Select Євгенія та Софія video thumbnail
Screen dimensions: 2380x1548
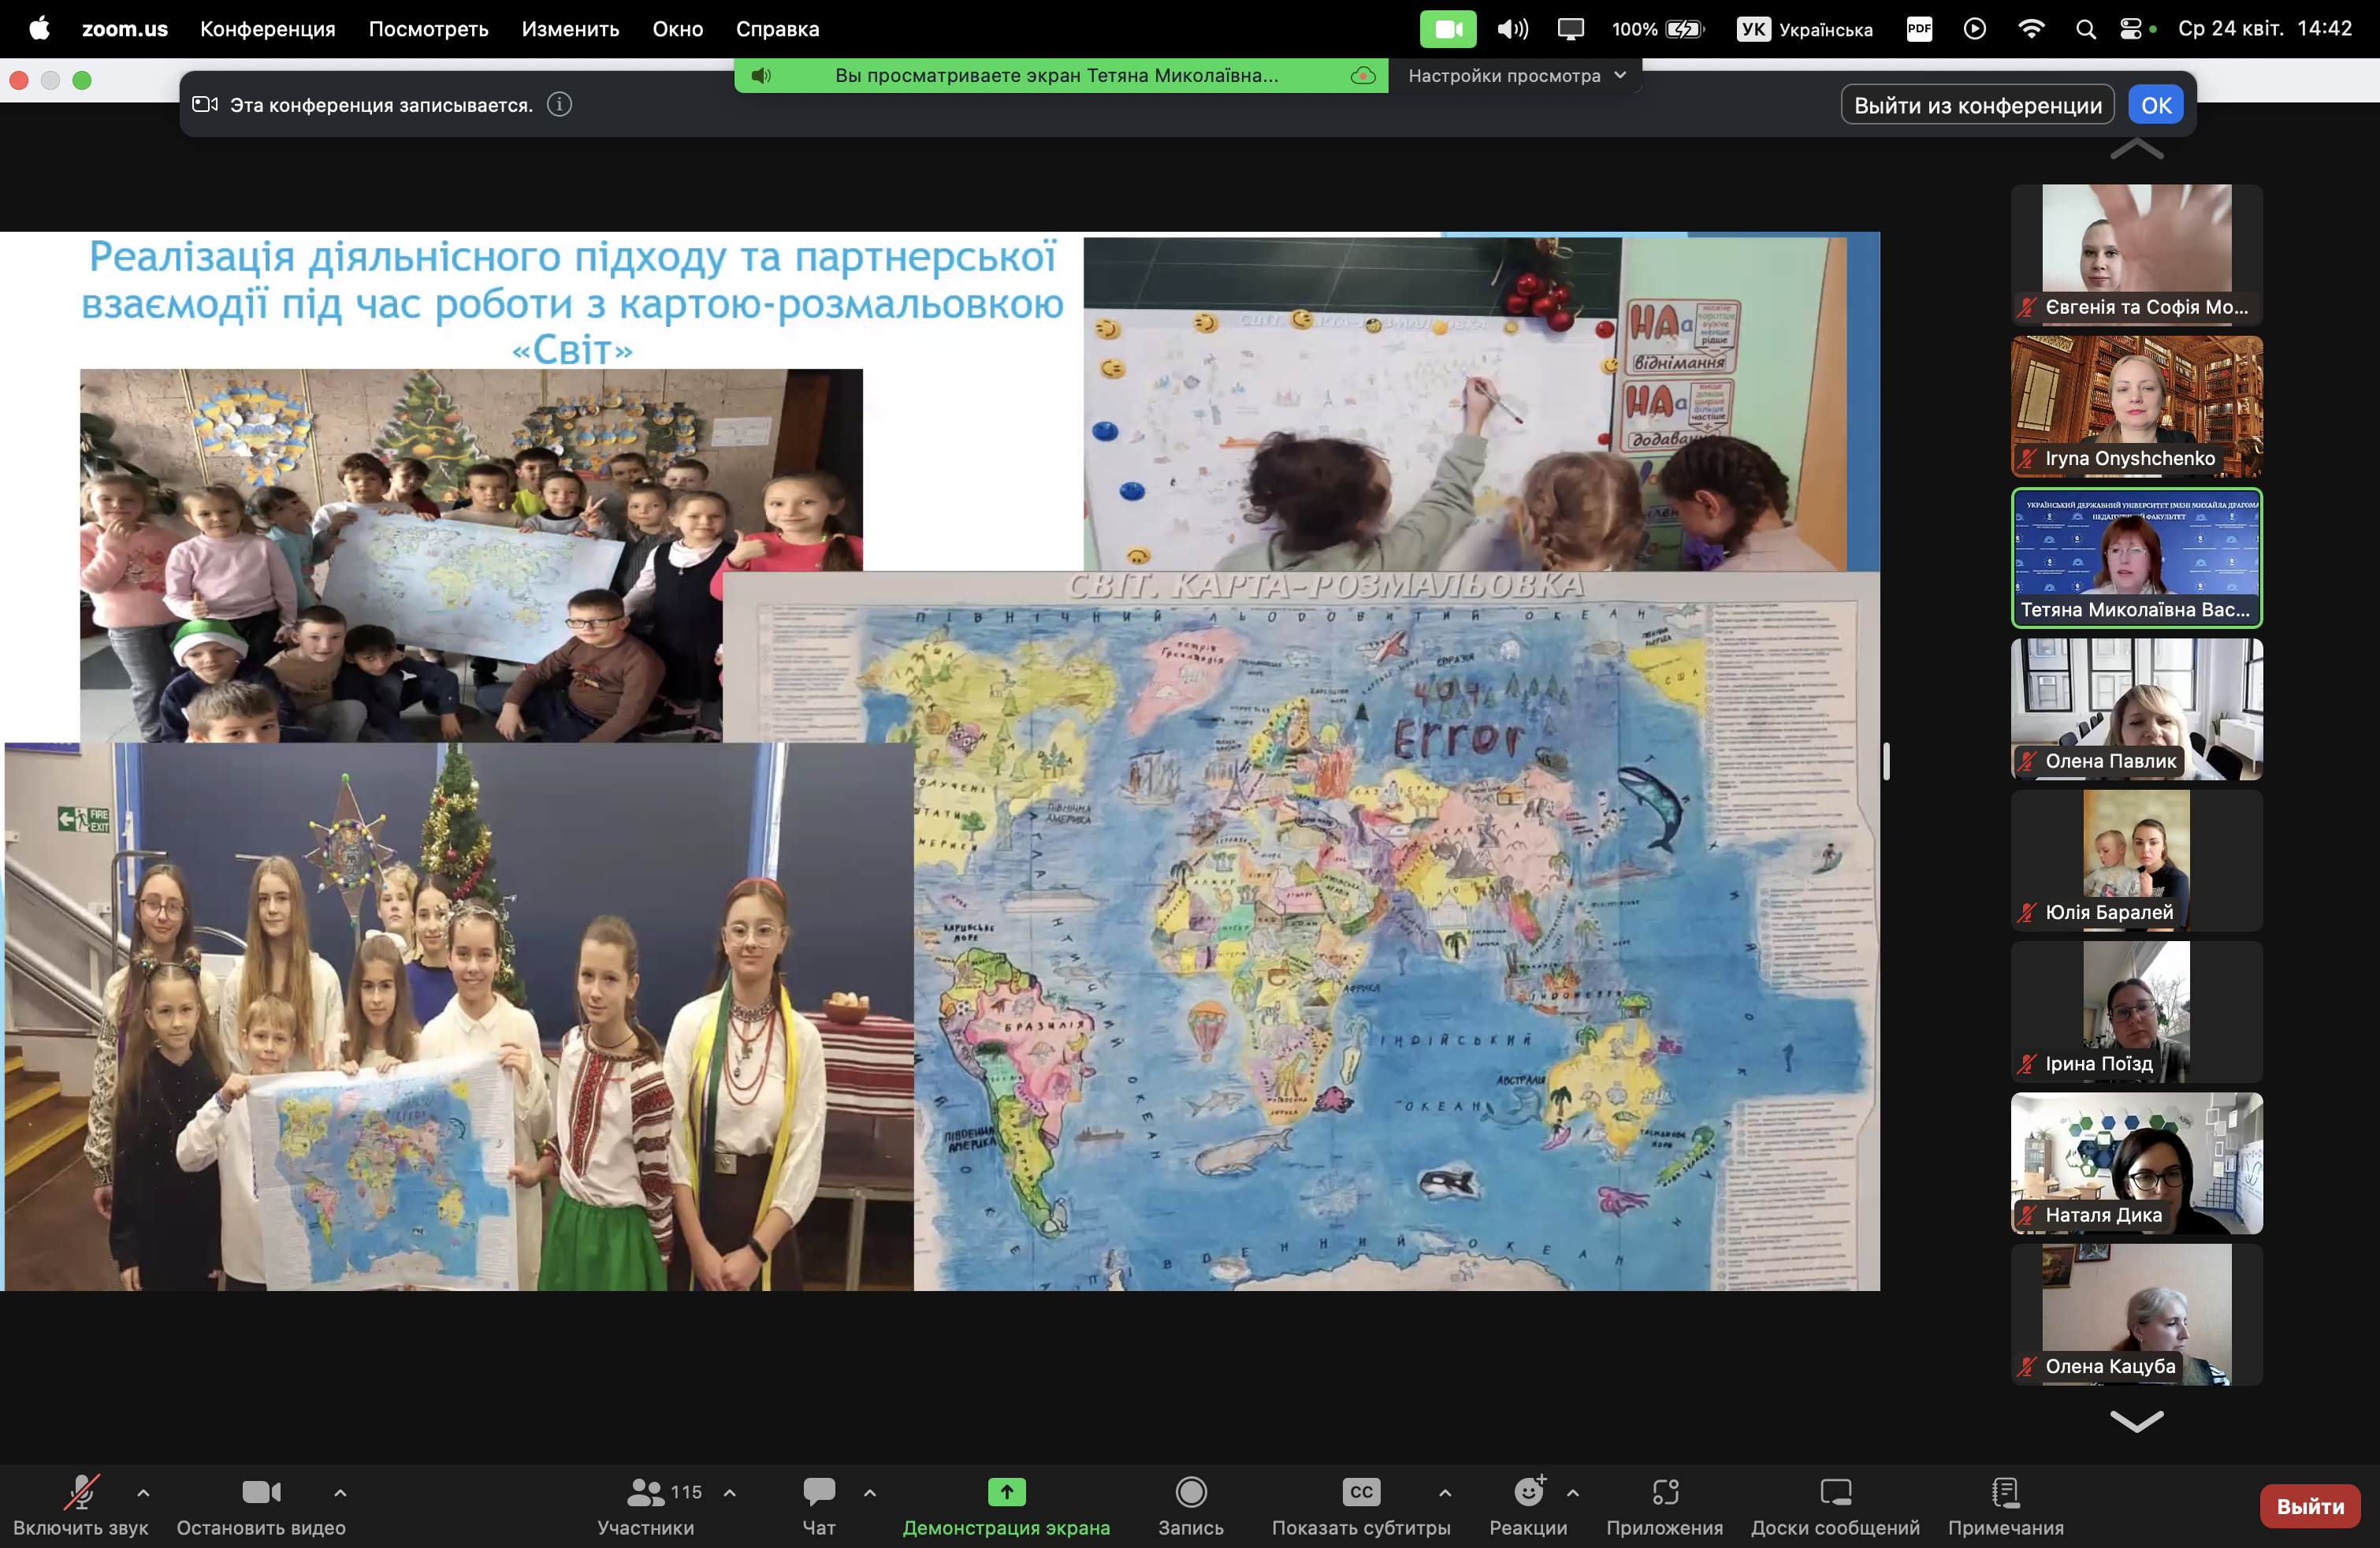pyautogui.click(x=2137, y=254)
